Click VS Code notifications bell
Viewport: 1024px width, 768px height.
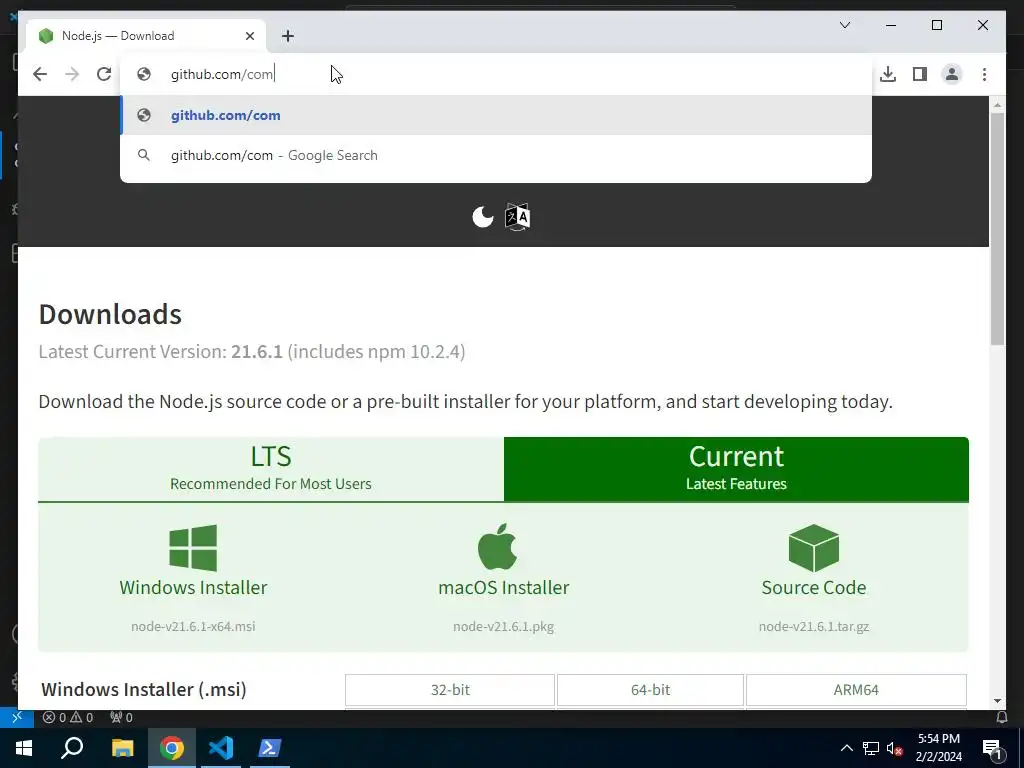(1002, 717)
